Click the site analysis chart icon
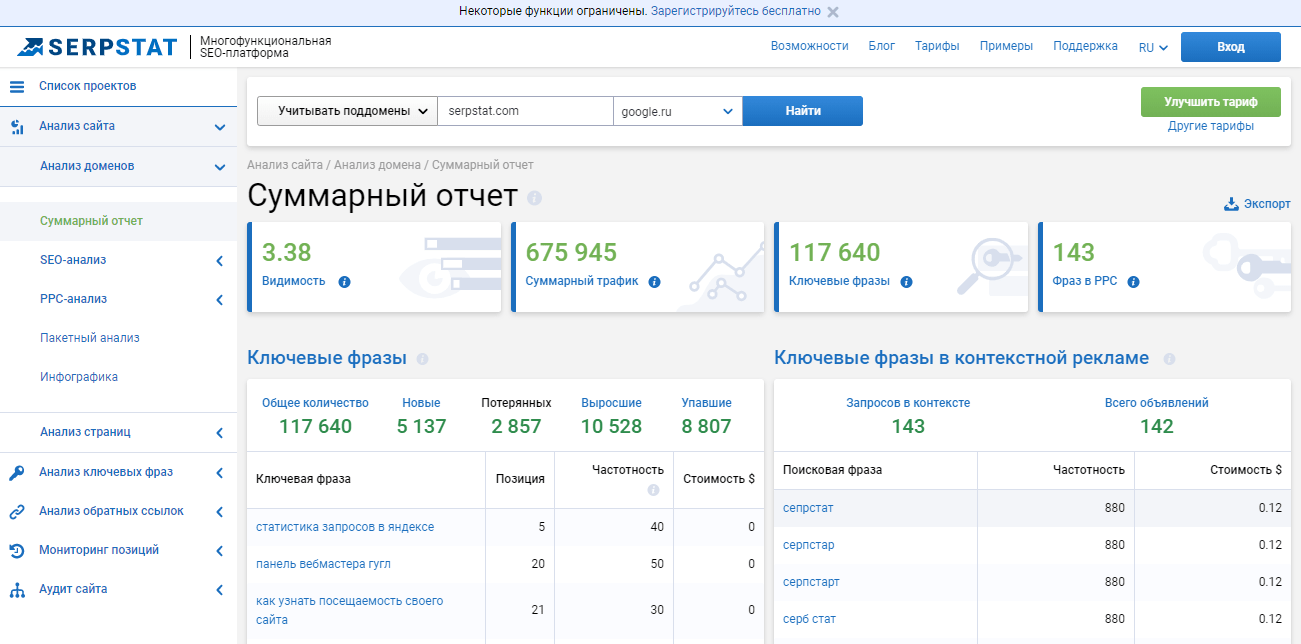Image resolution: width=1301 pixels, height=644 pixels. click(x=16, y=127)
